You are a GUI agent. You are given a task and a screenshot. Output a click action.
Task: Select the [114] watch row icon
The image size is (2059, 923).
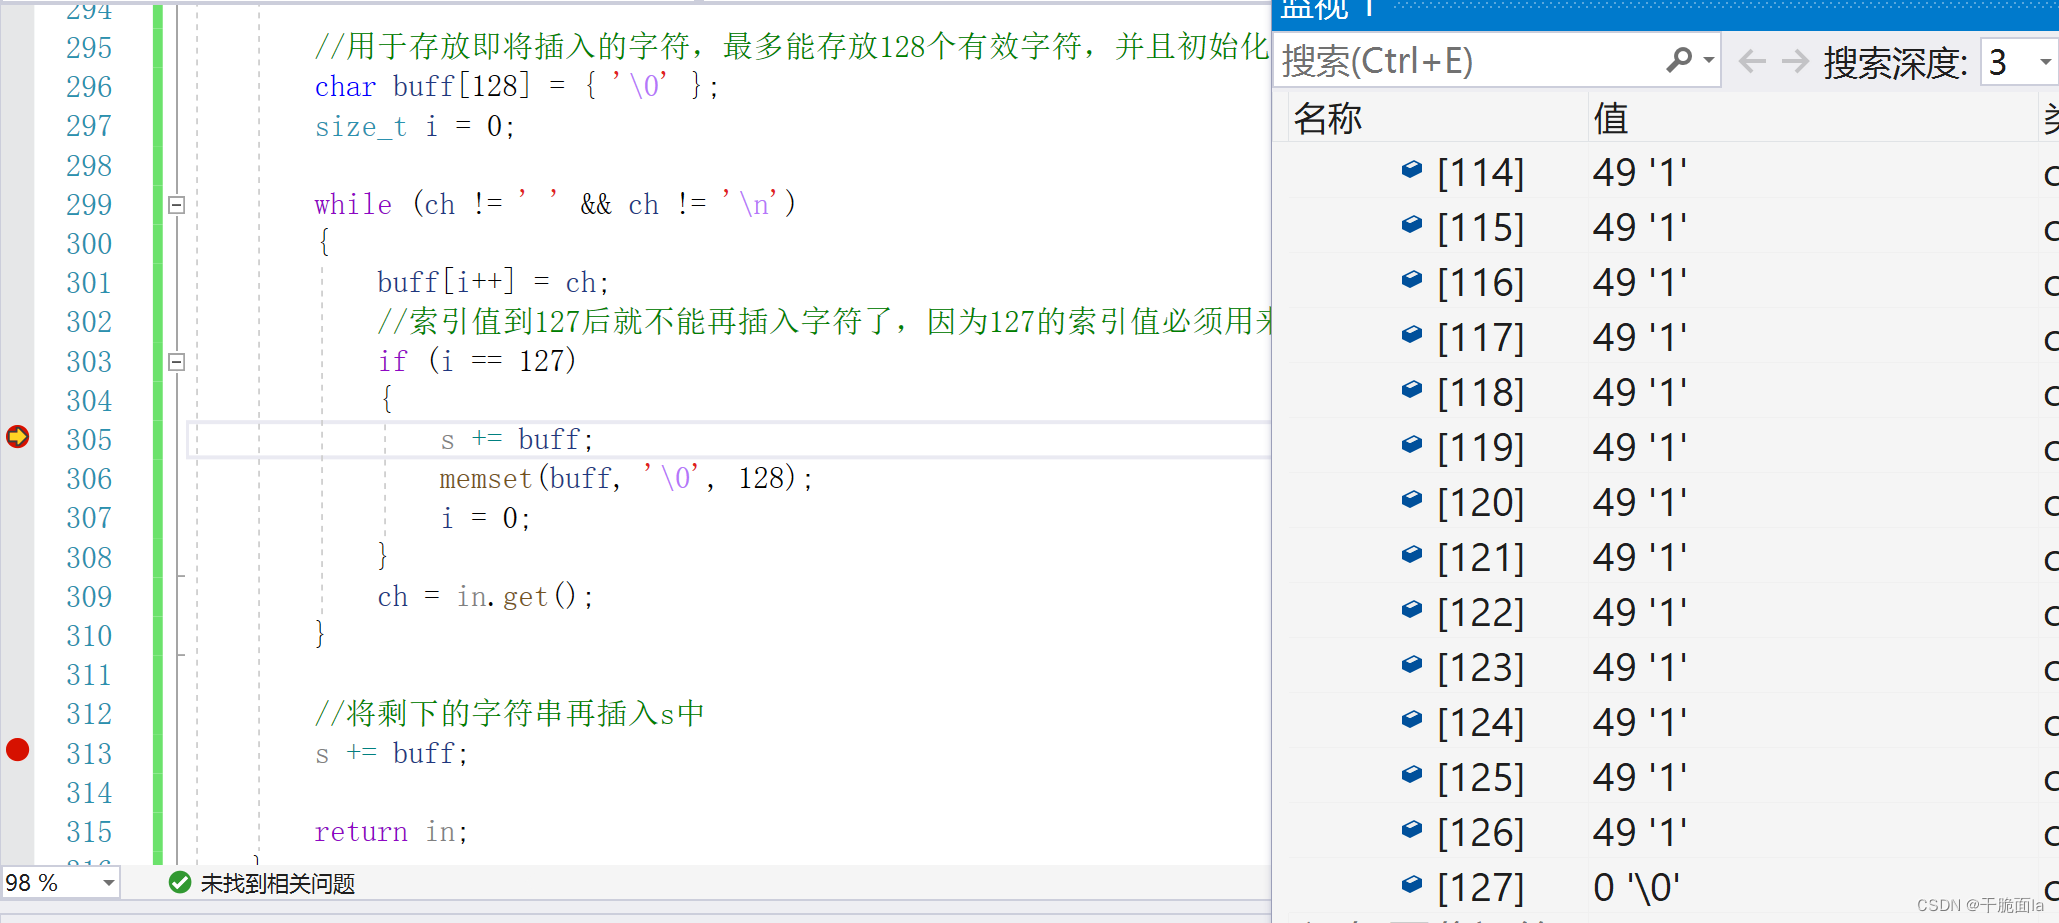pyautogui.click(x=1412, y=169)
